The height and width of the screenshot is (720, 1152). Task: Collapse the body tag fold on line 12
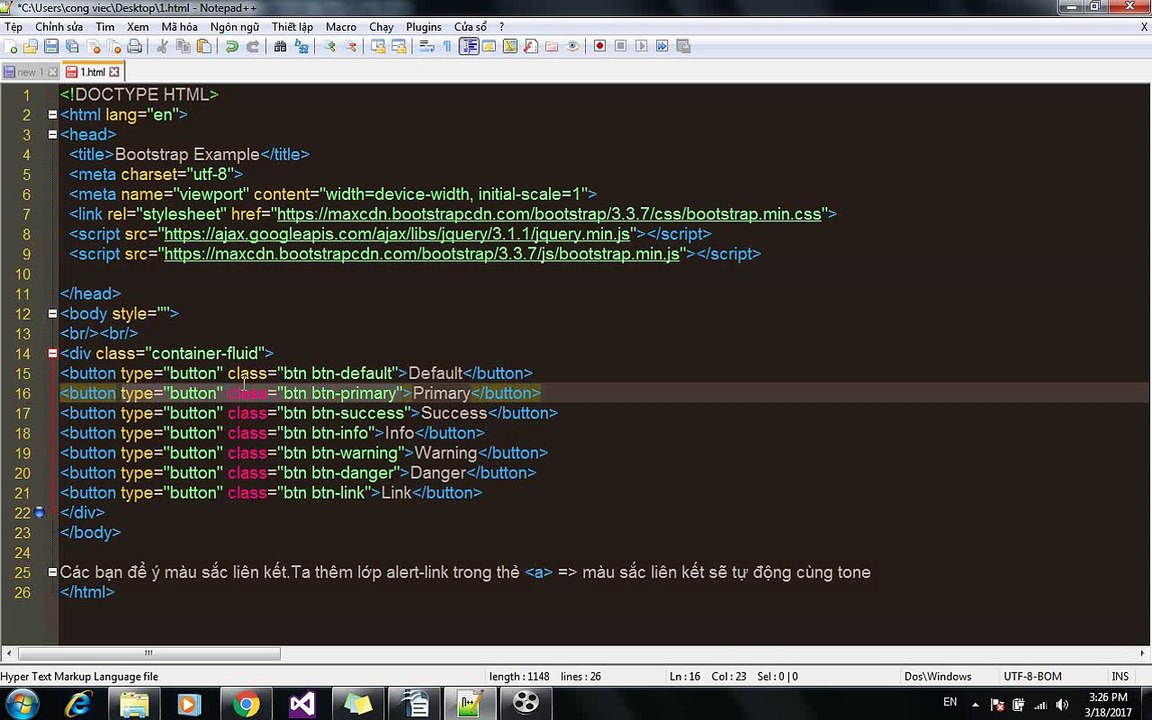pos(52,314)
